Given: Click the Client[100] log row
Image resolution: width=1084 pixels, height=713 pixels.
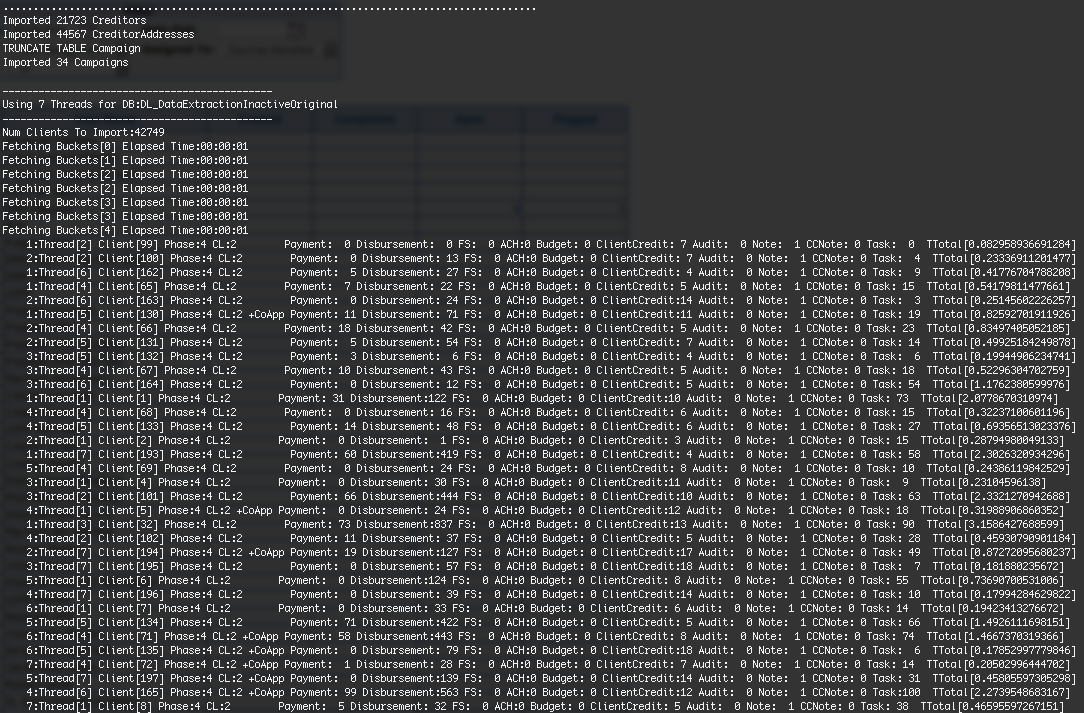Looking at the screenshot, I should pyautogui.click(x=552, y=259).
